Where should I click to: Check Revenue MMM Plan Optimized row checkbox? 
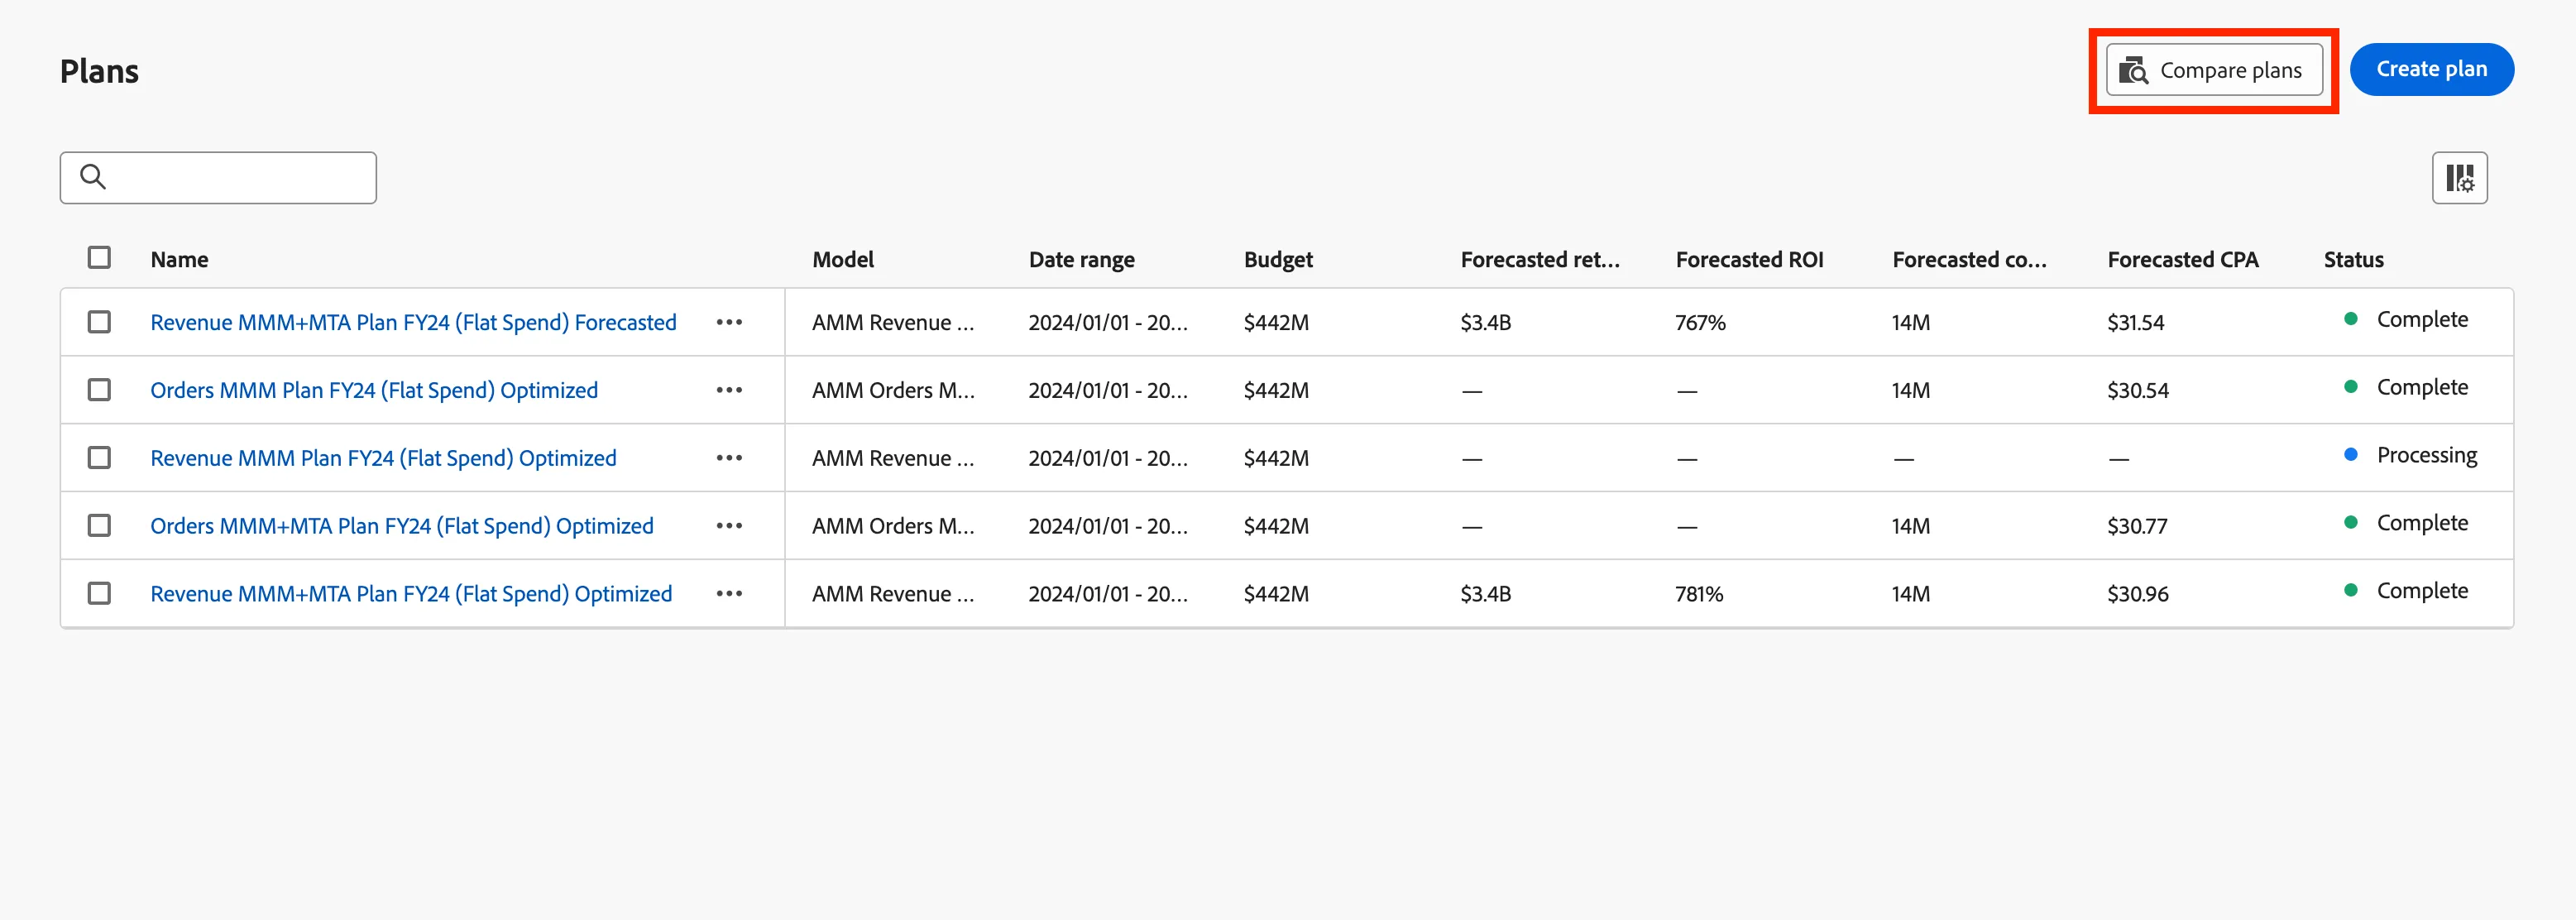click(99, 458)
